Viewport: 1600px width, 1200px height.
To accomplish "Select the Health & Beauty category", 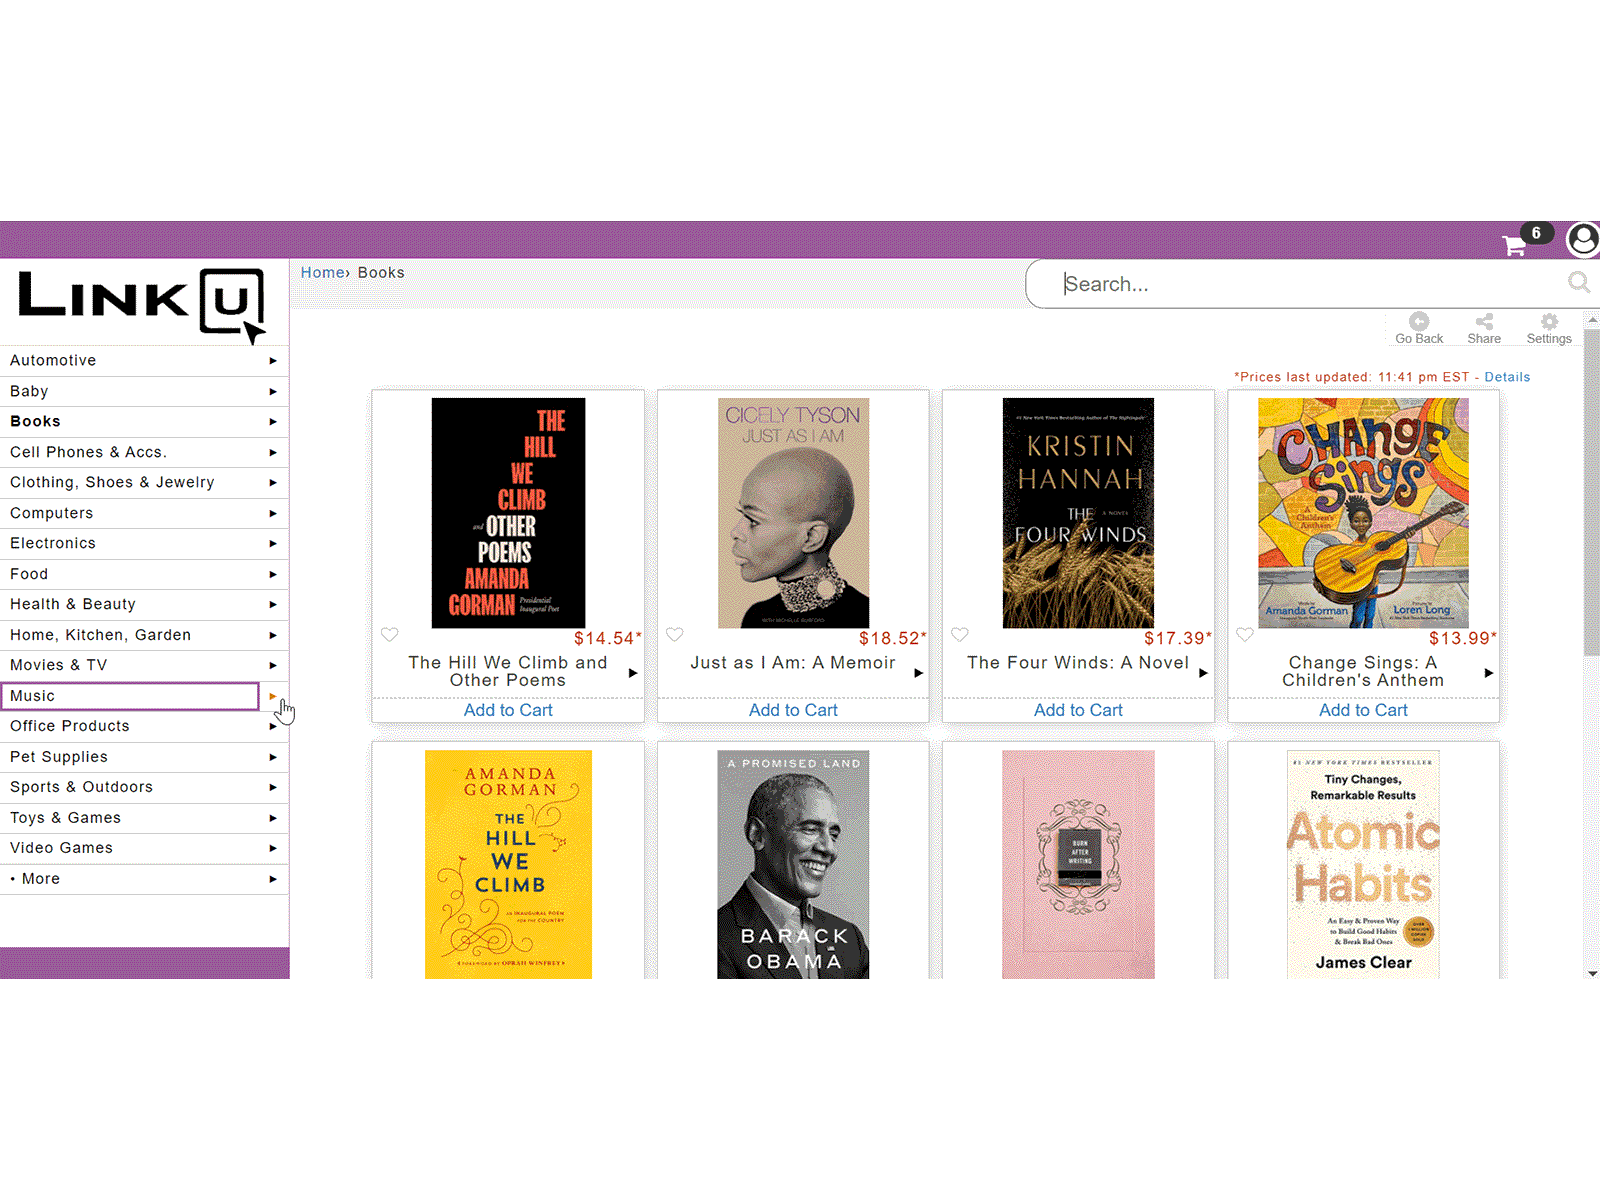I will (73, 604).
